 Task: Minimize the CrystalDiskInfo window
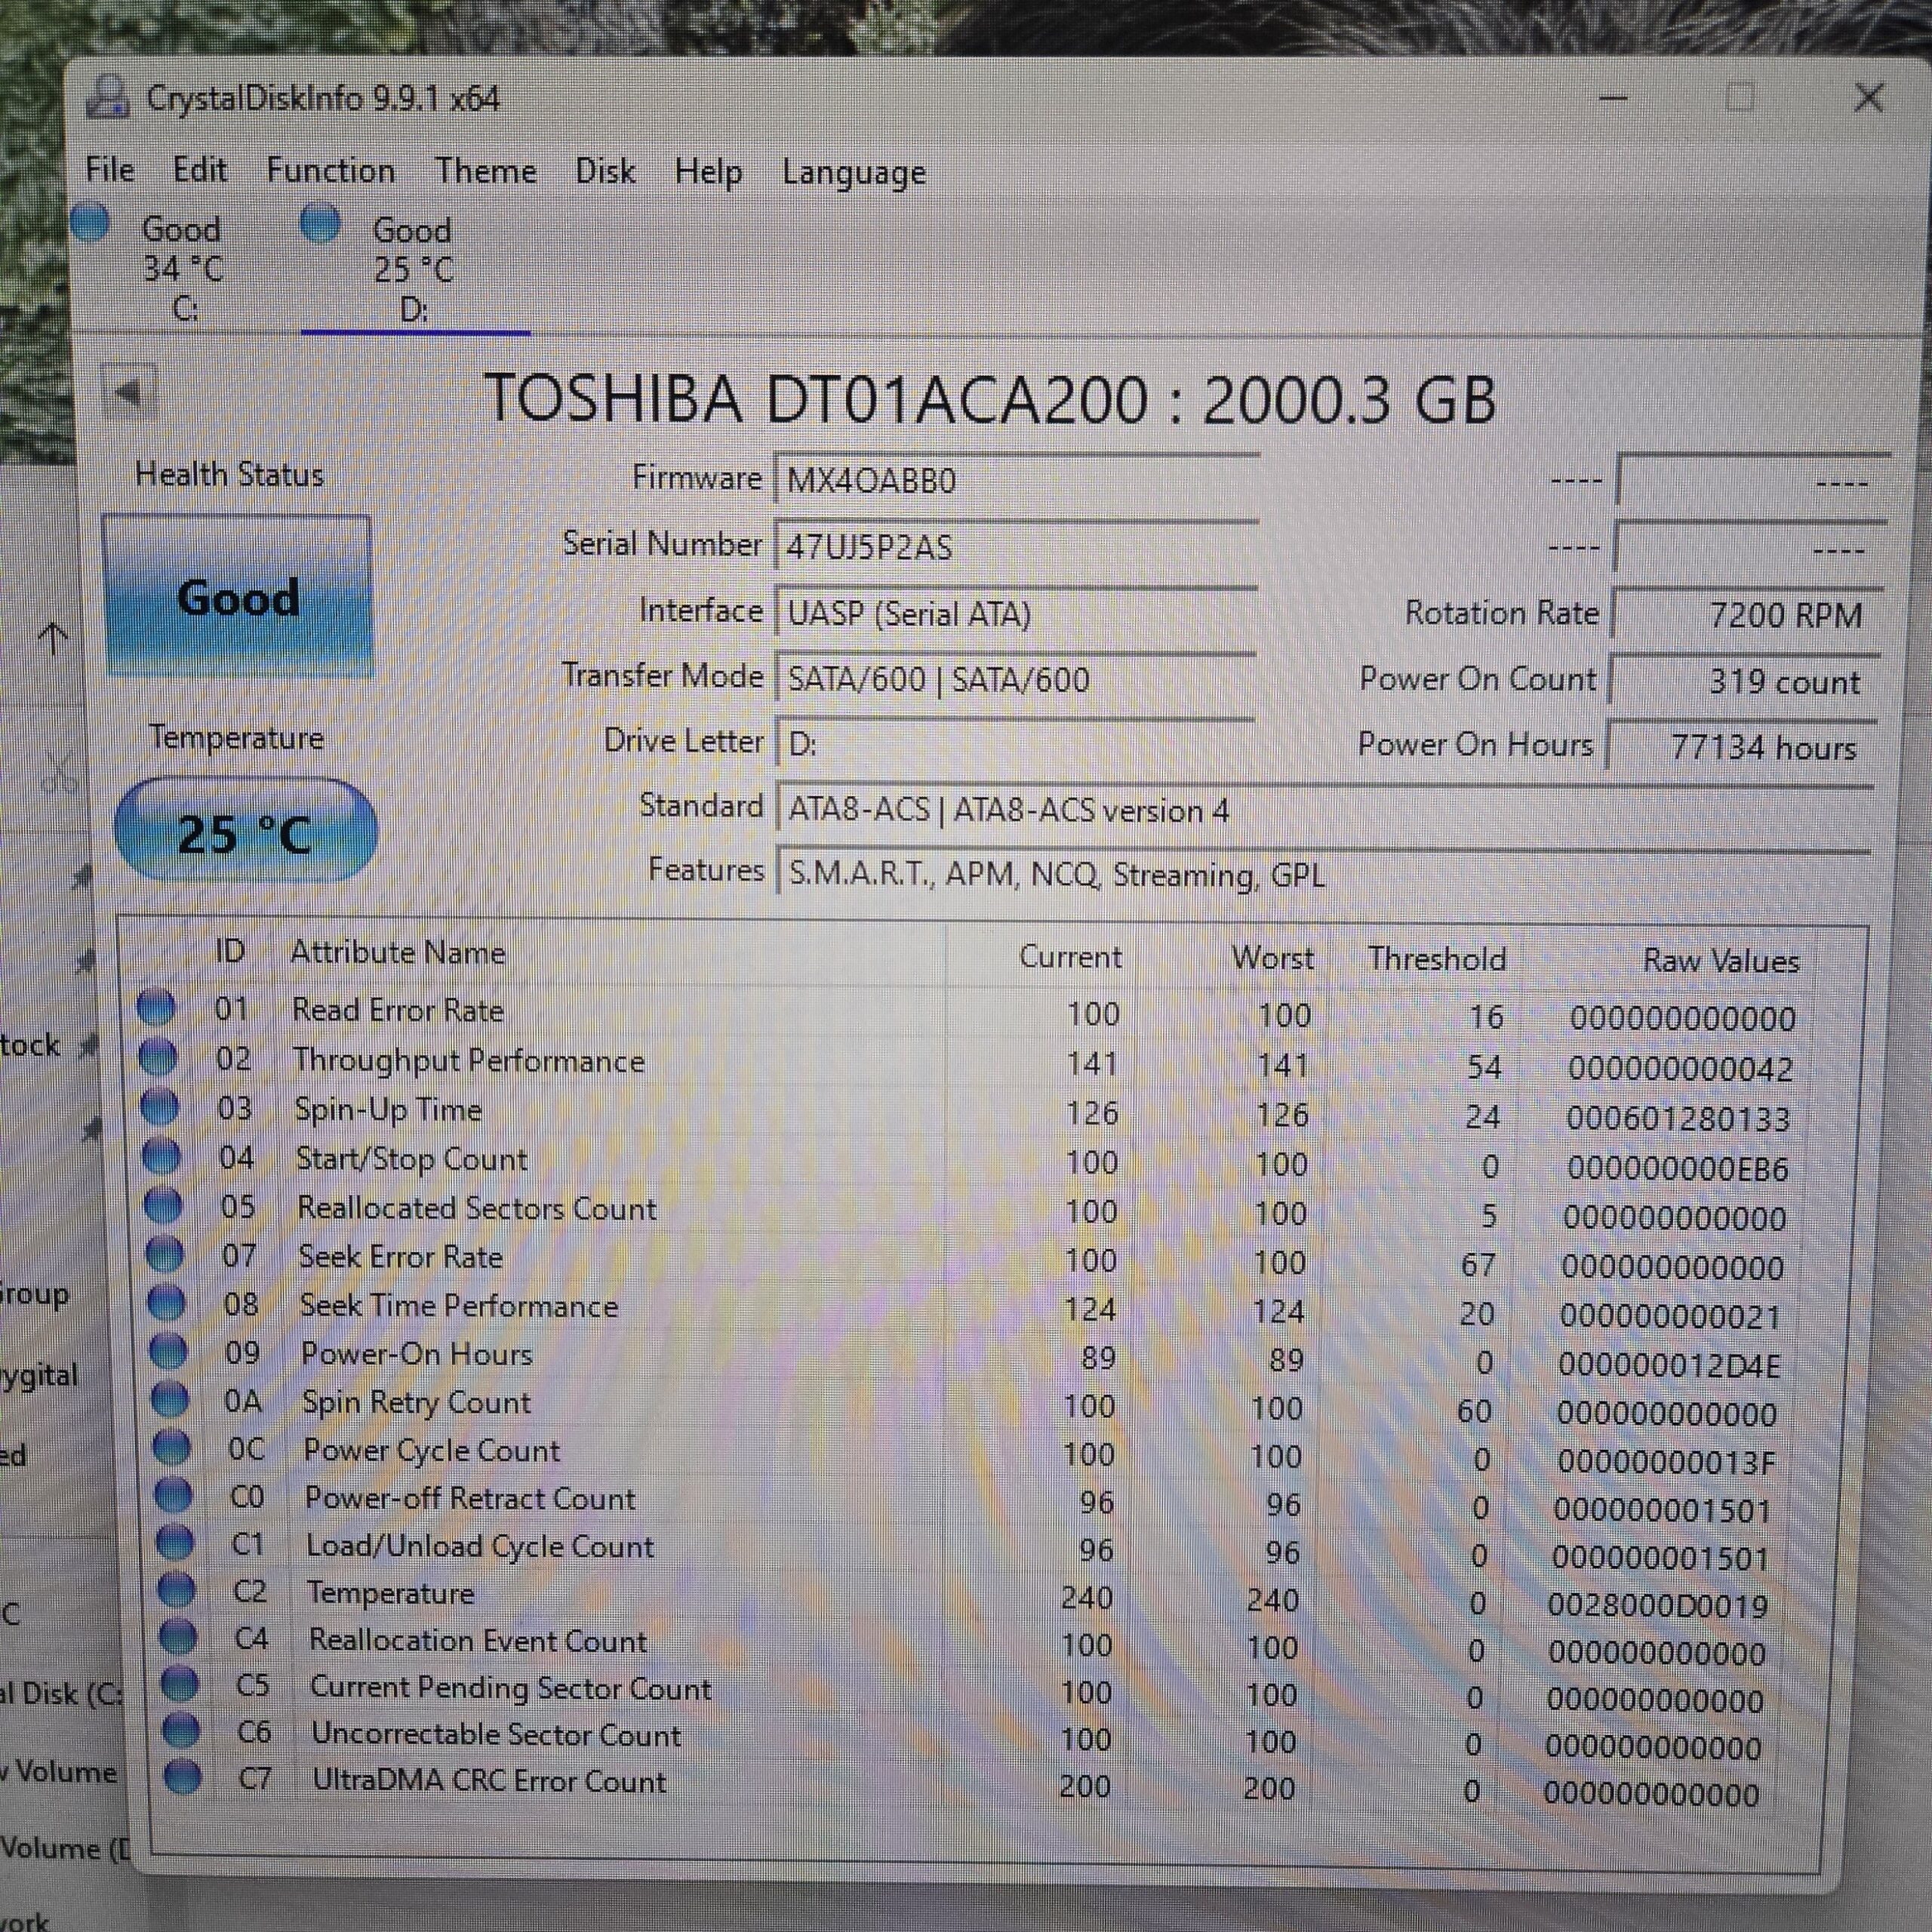(x=1613, y=98)
